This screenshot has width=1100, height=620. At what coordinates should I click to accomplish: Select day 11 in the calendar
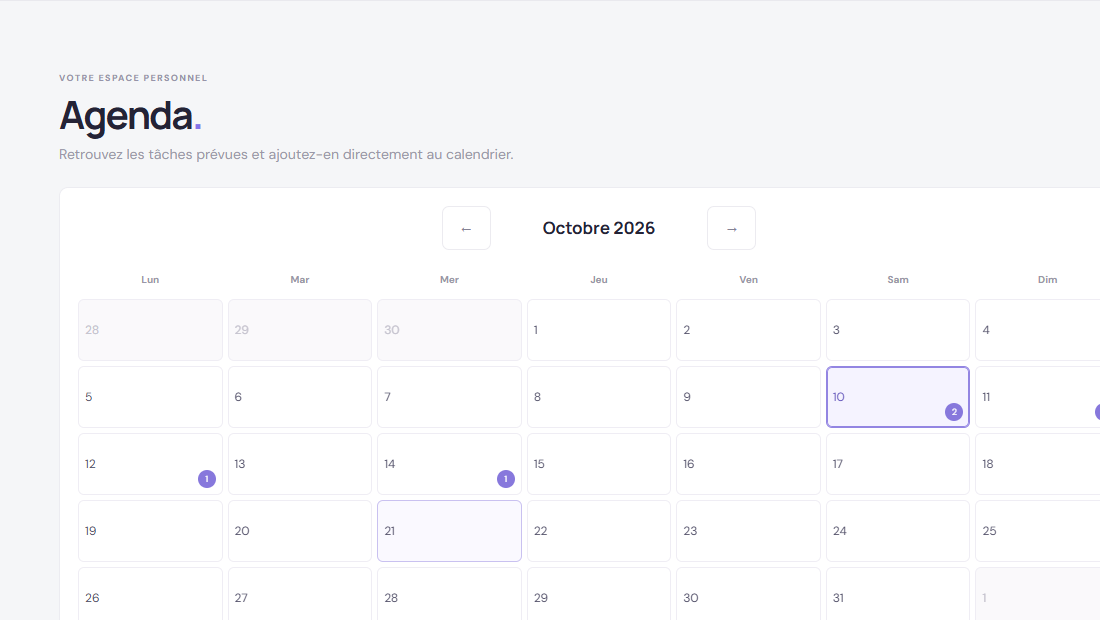click(1038, 397)
